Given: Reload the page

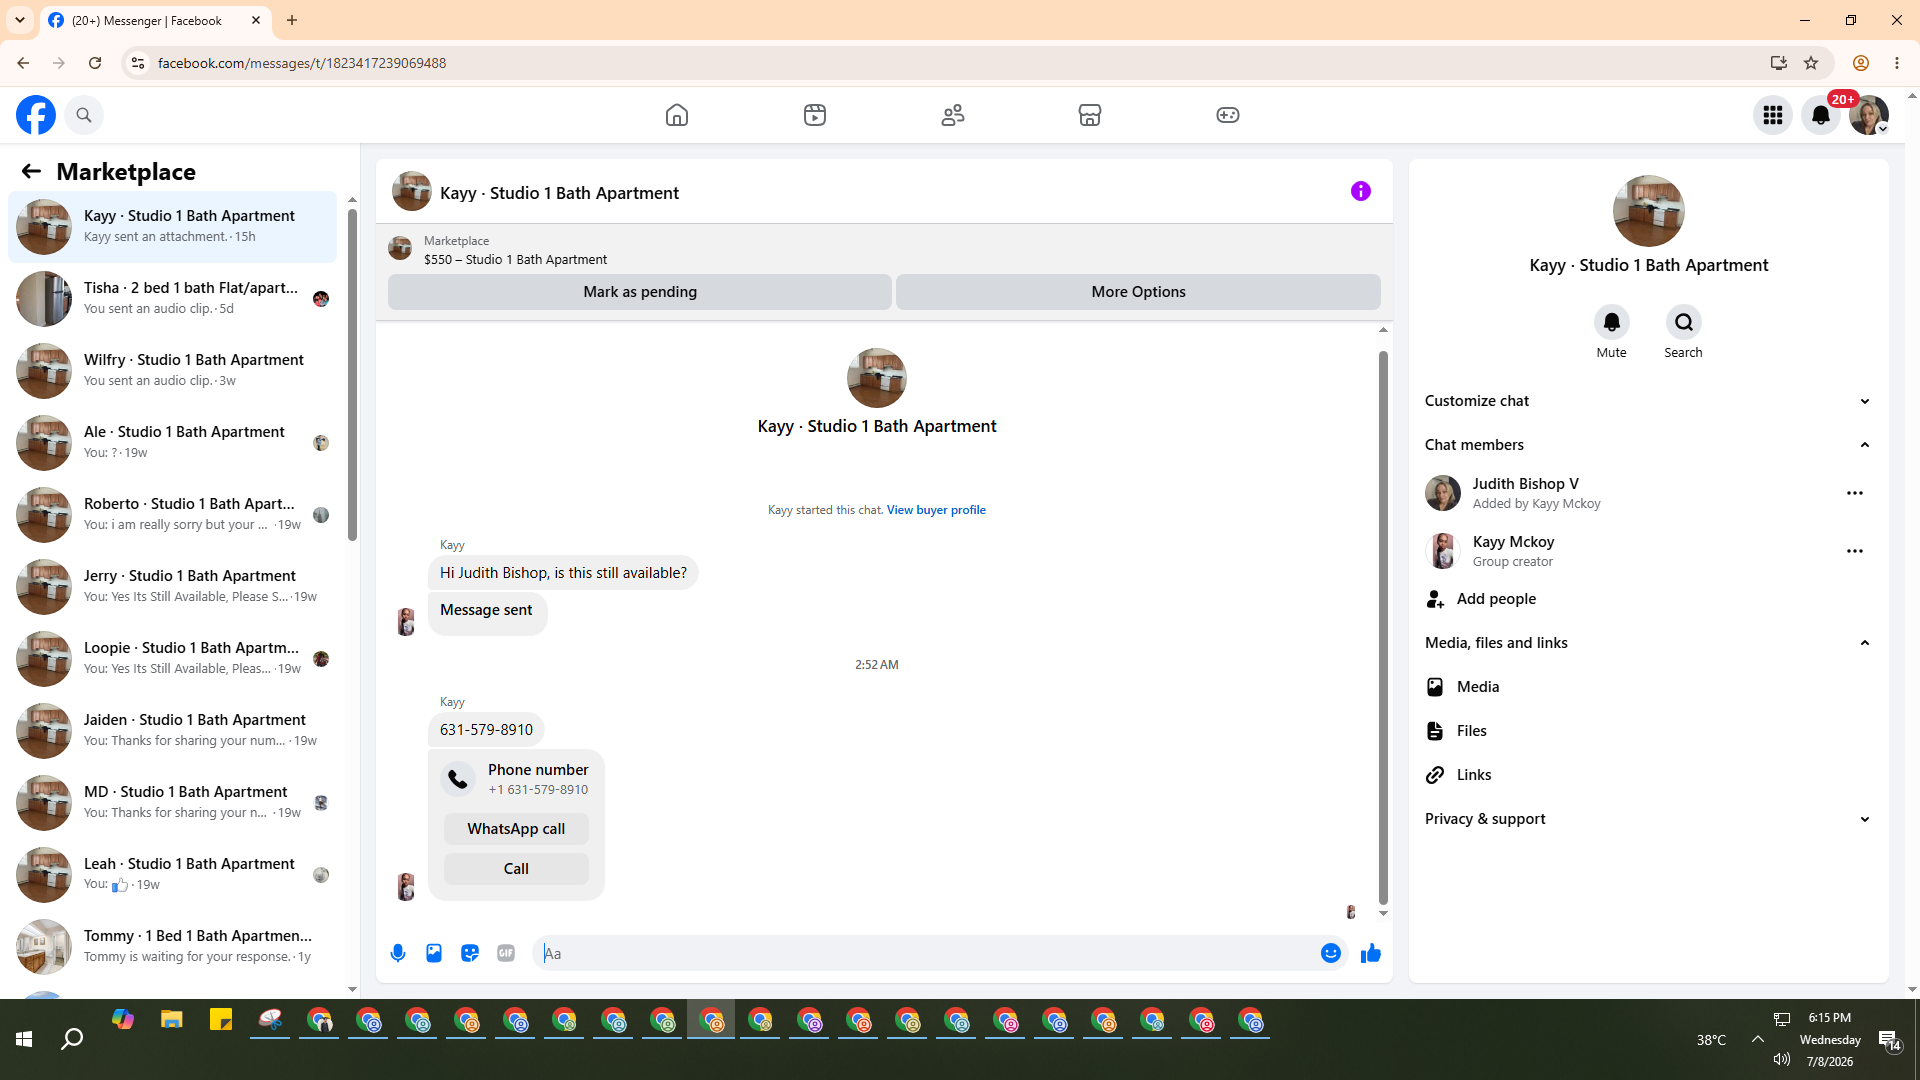Looking at the screenshot, I should point(95,63).
